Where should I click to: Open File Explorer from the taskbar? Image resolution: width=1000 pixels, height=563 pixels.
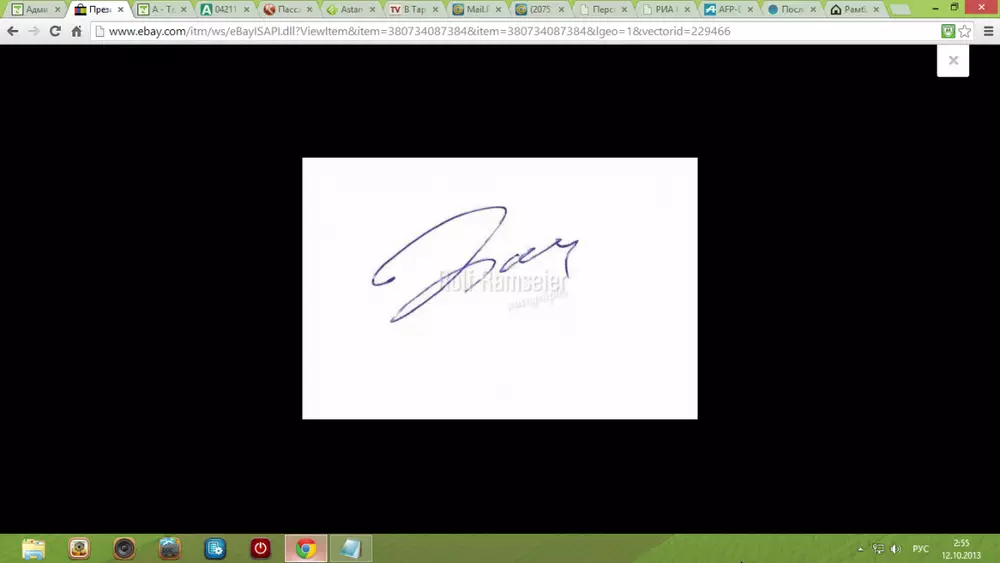pyautogui.click(x=34, y=548)
